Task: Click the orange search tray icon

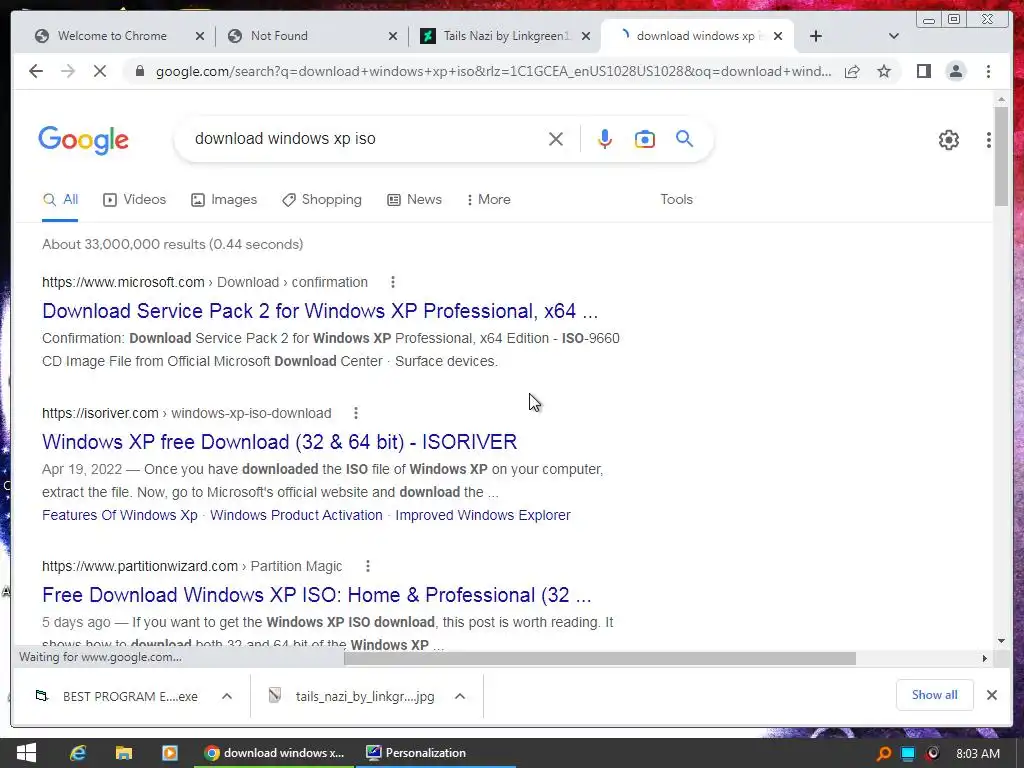Action: (x=884, y=754)
